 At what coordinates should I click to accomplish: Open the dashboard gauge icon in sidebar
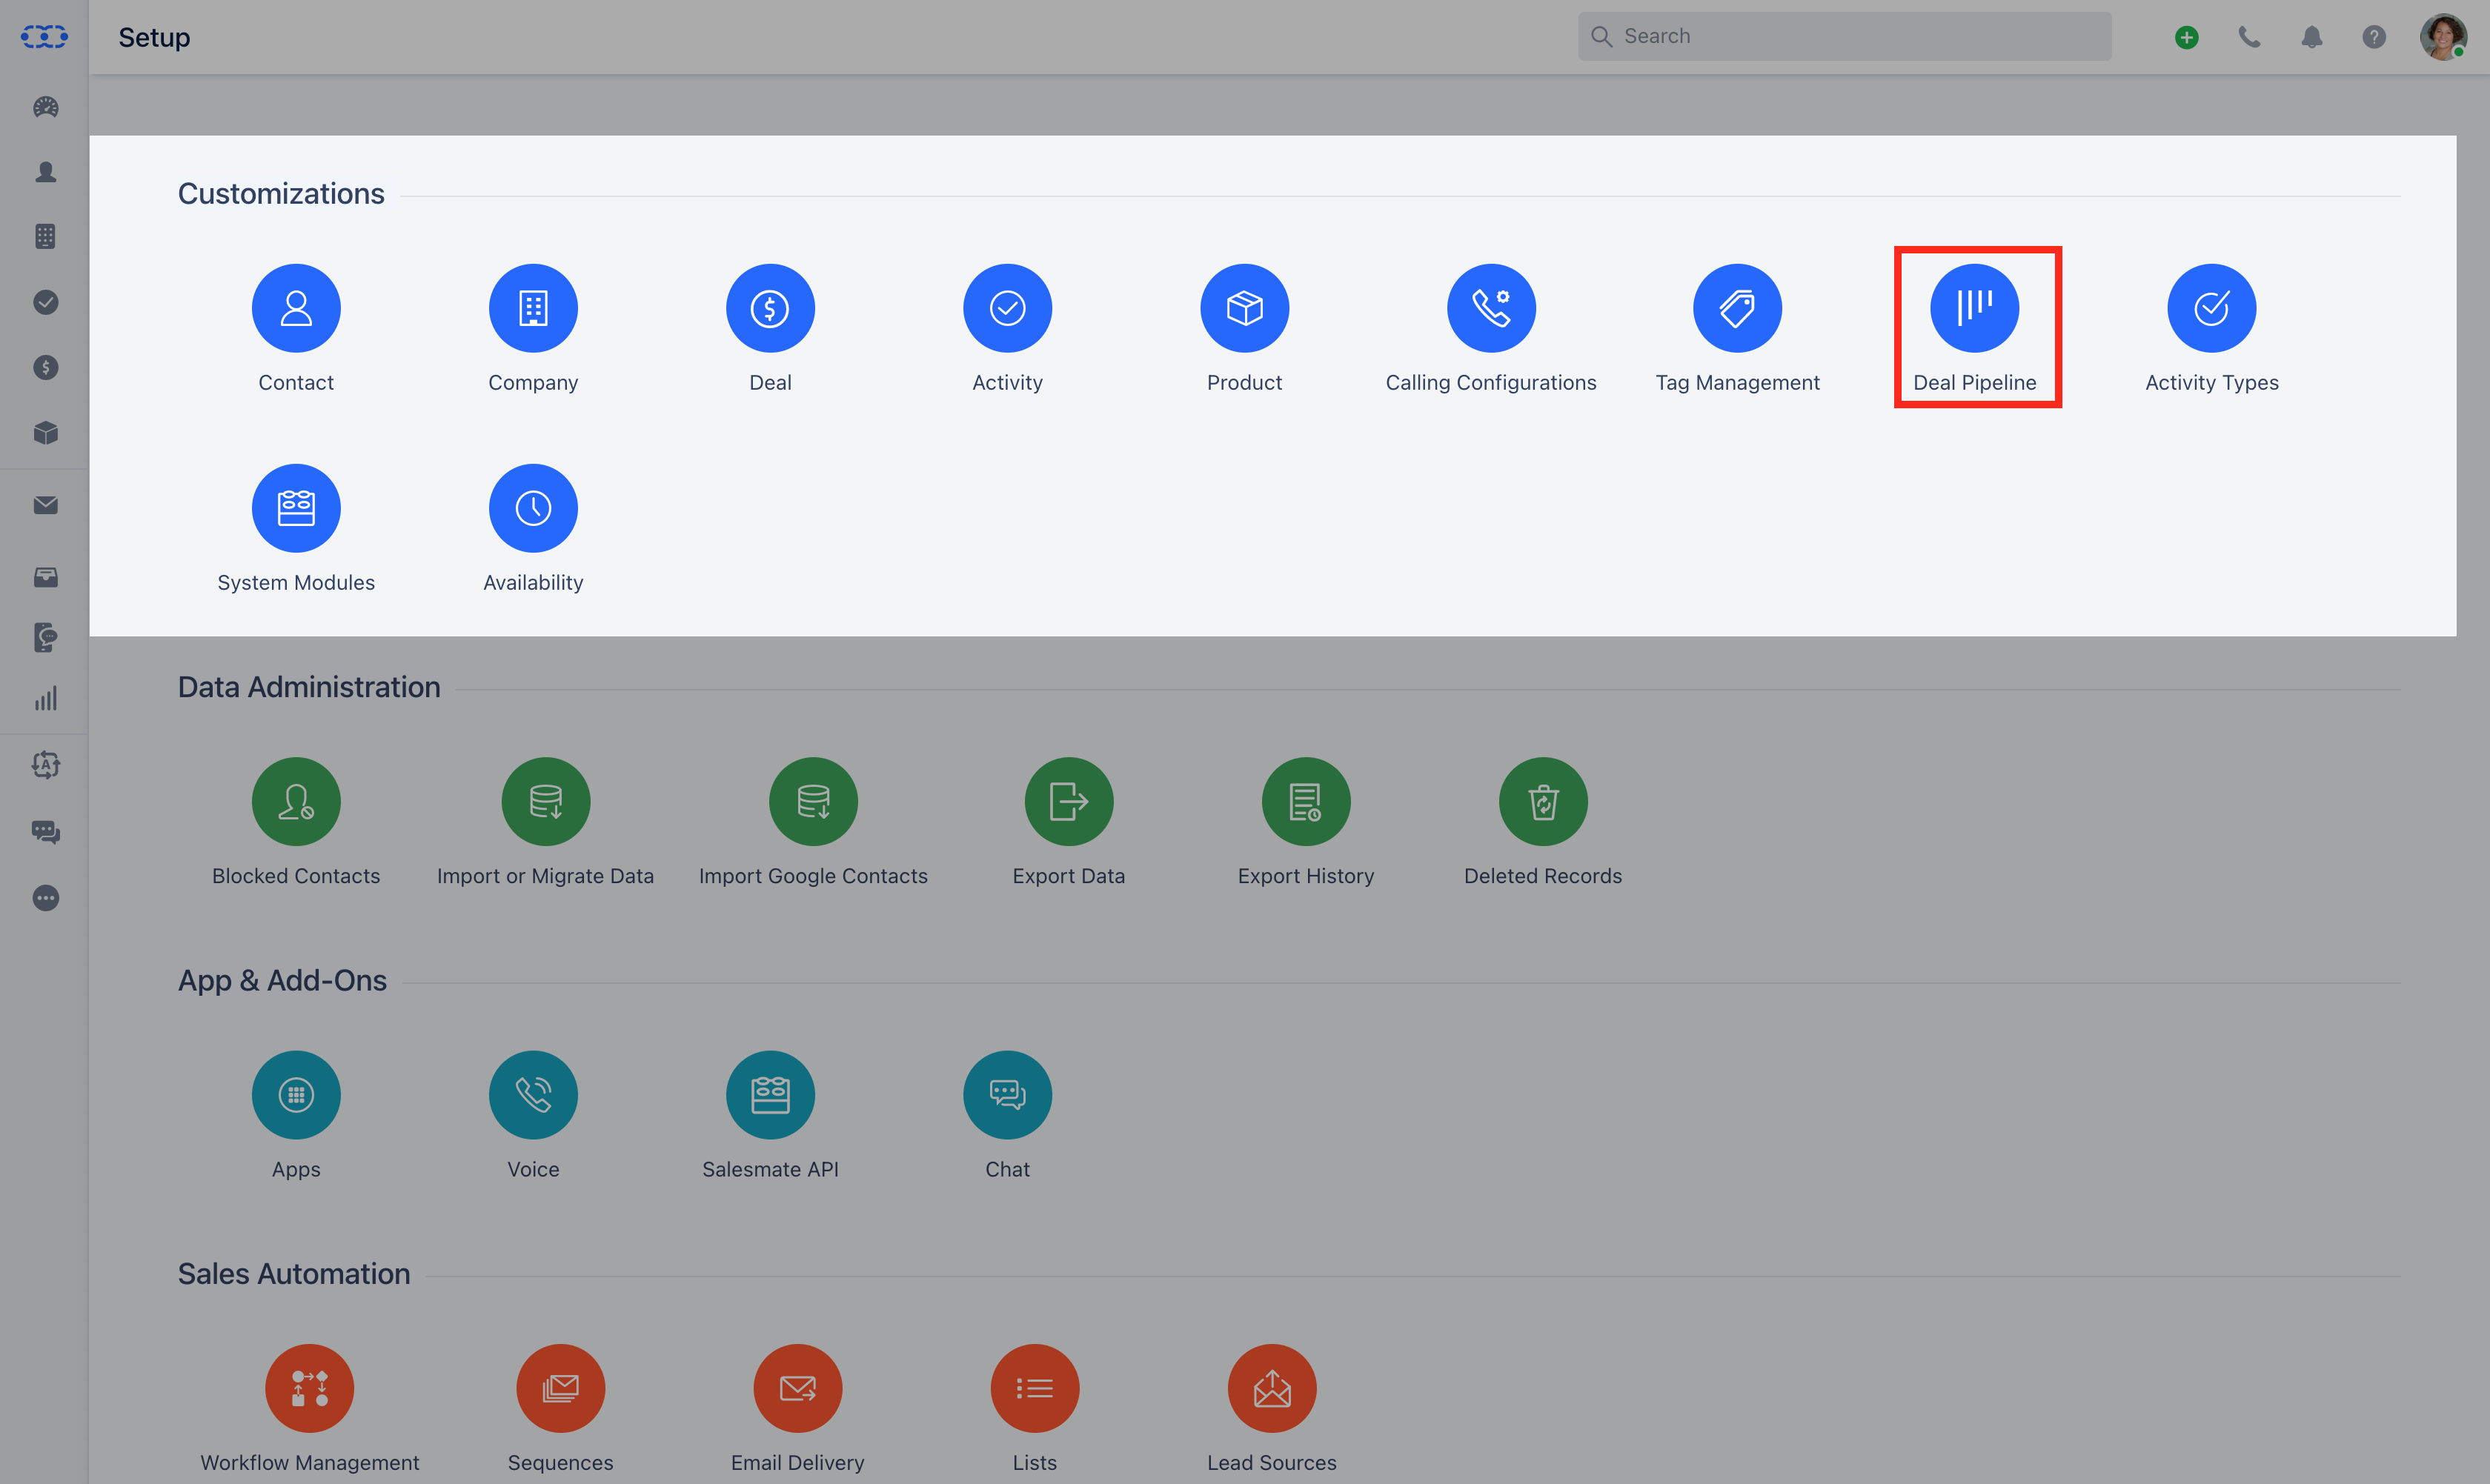tap(45, 107)
